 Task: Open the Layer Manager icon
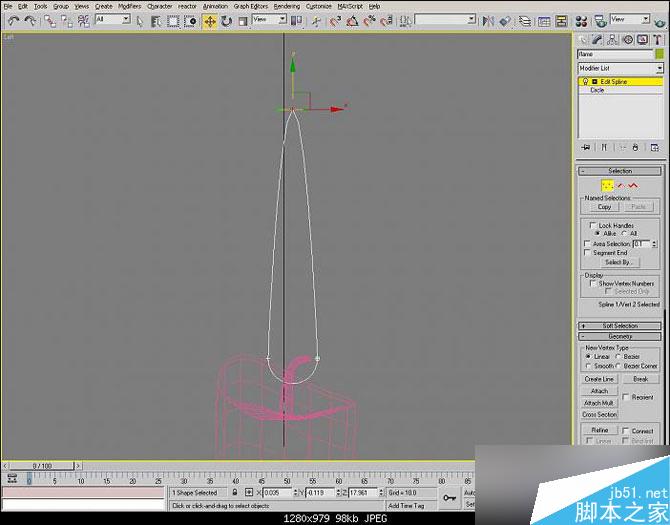pos(525,21)
